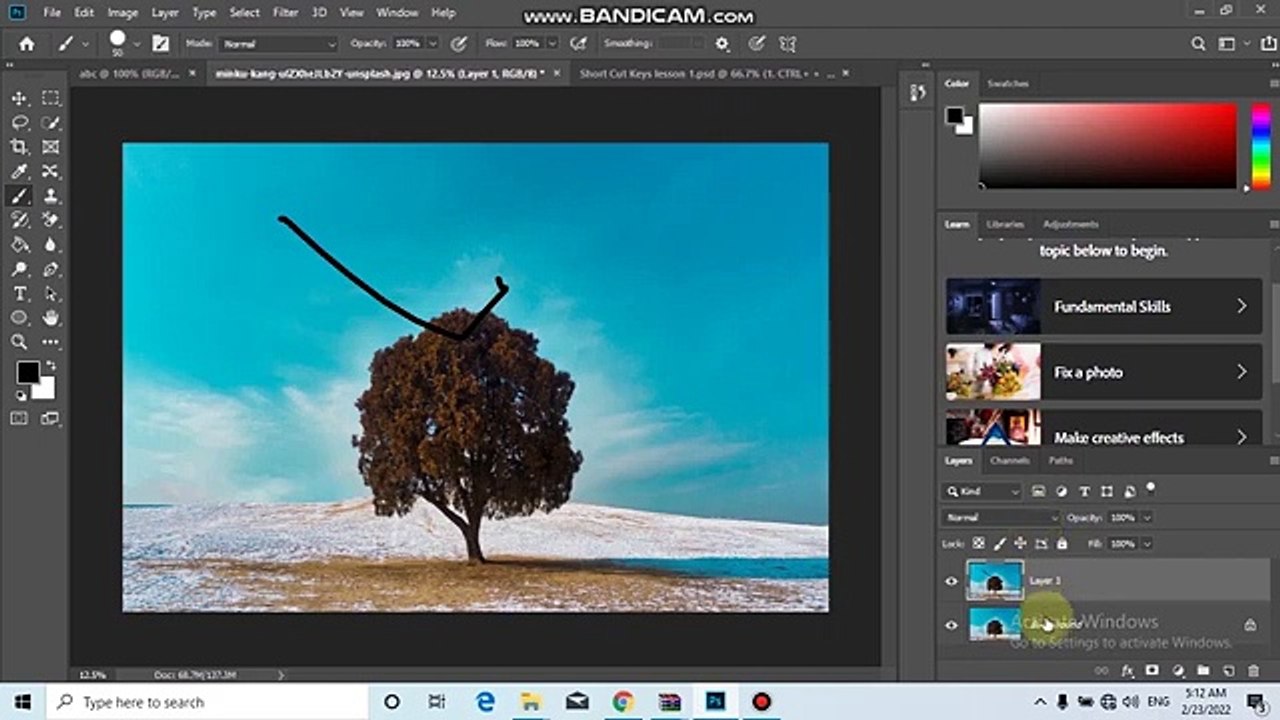This screenshot has height=720, width=1280.
Task: Open Fundamental Skills tutorial
Action: click(x=1104, y=306)
